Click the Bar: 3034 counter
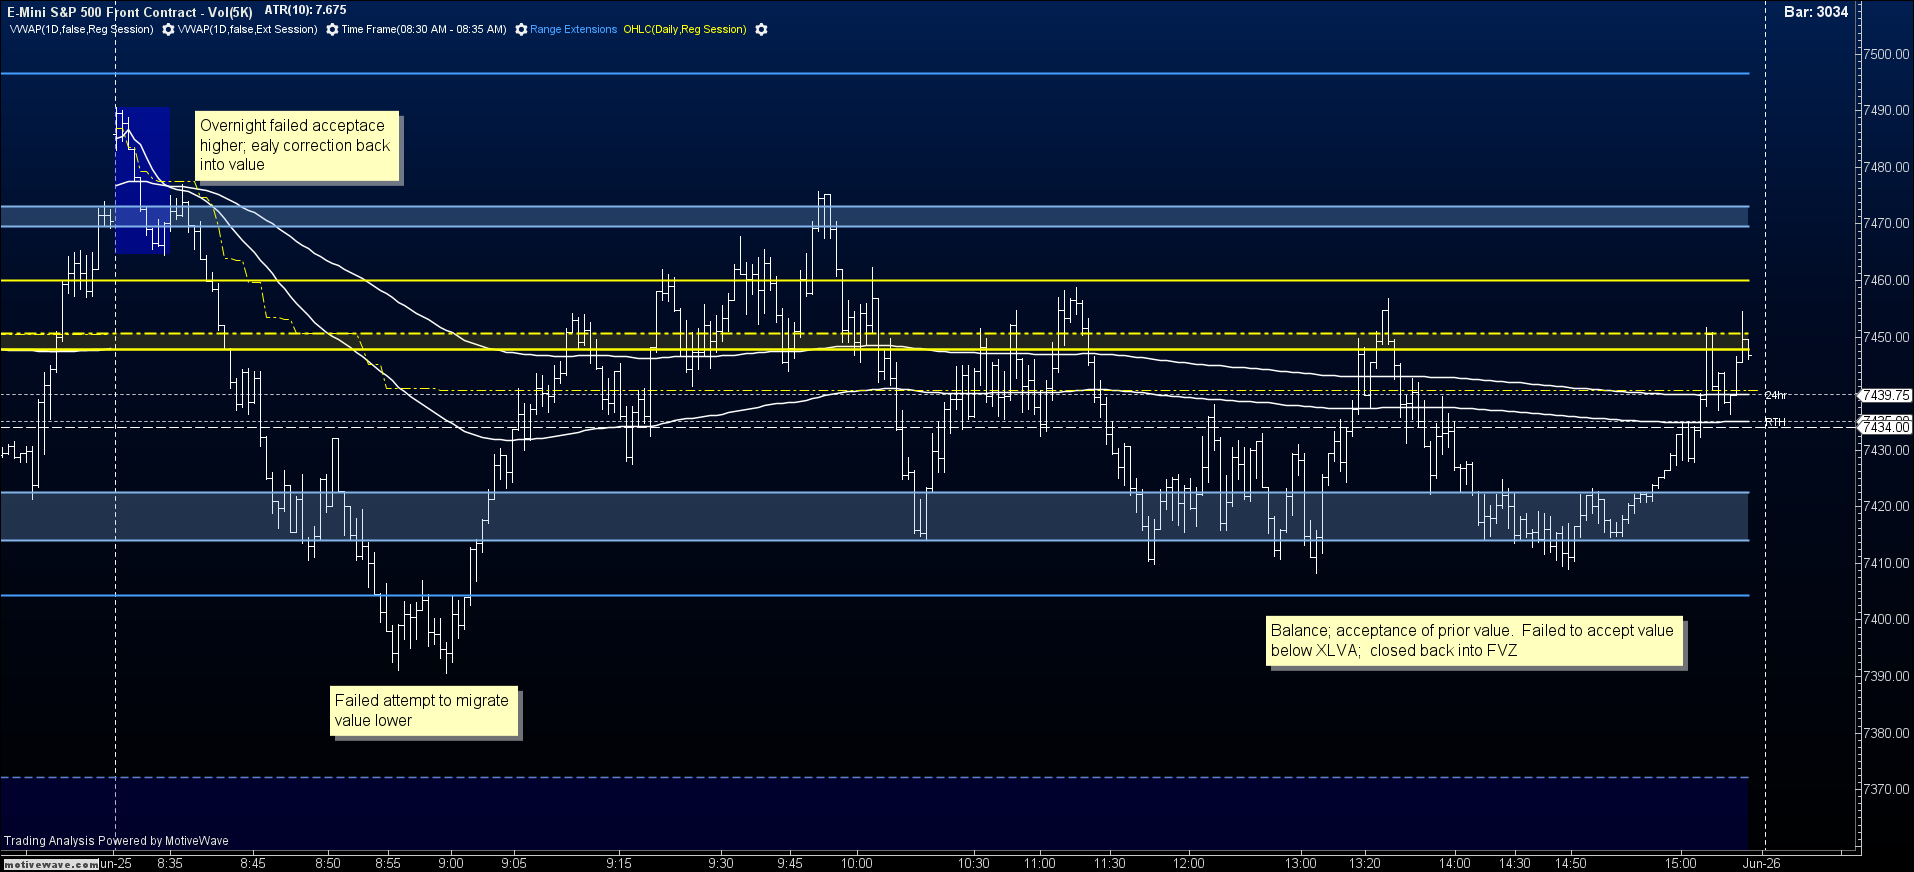1914x872 pixels. (1816, 12)
